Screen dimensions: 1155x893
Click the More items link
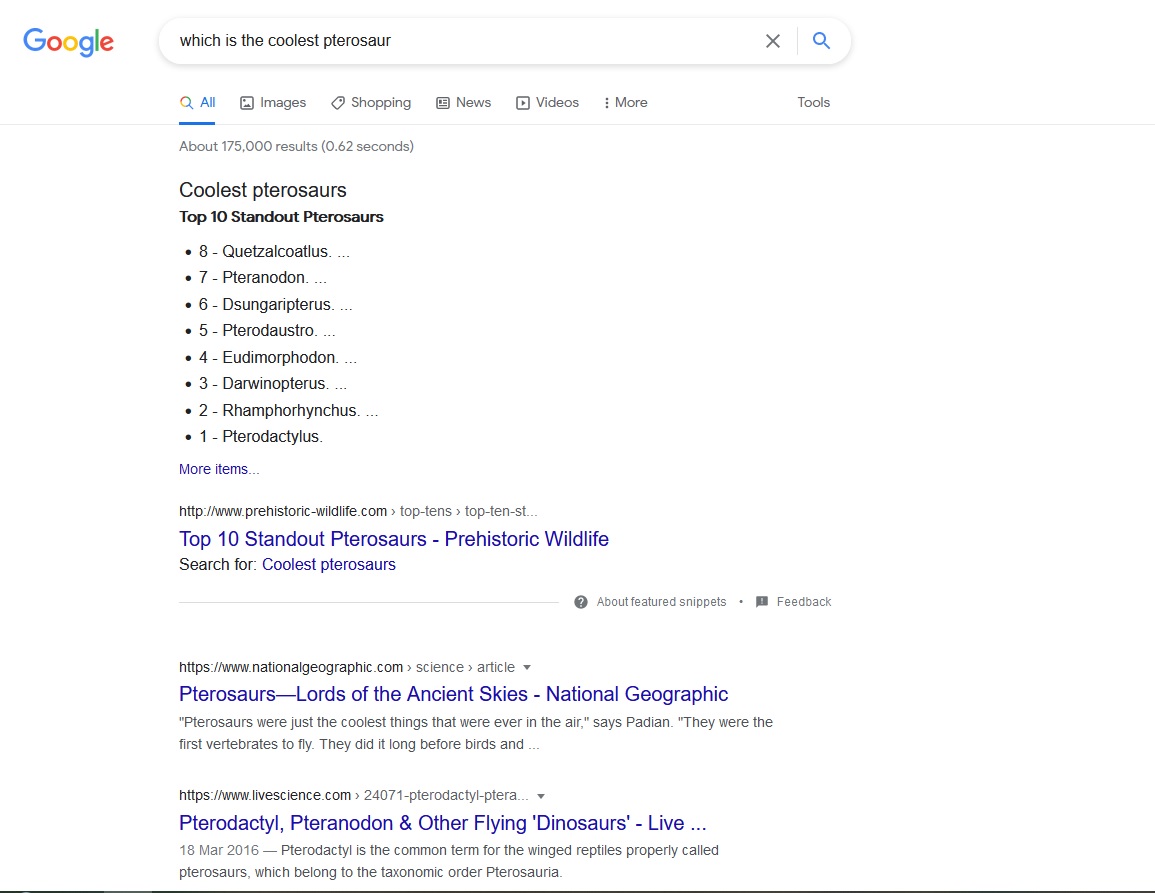219,469
